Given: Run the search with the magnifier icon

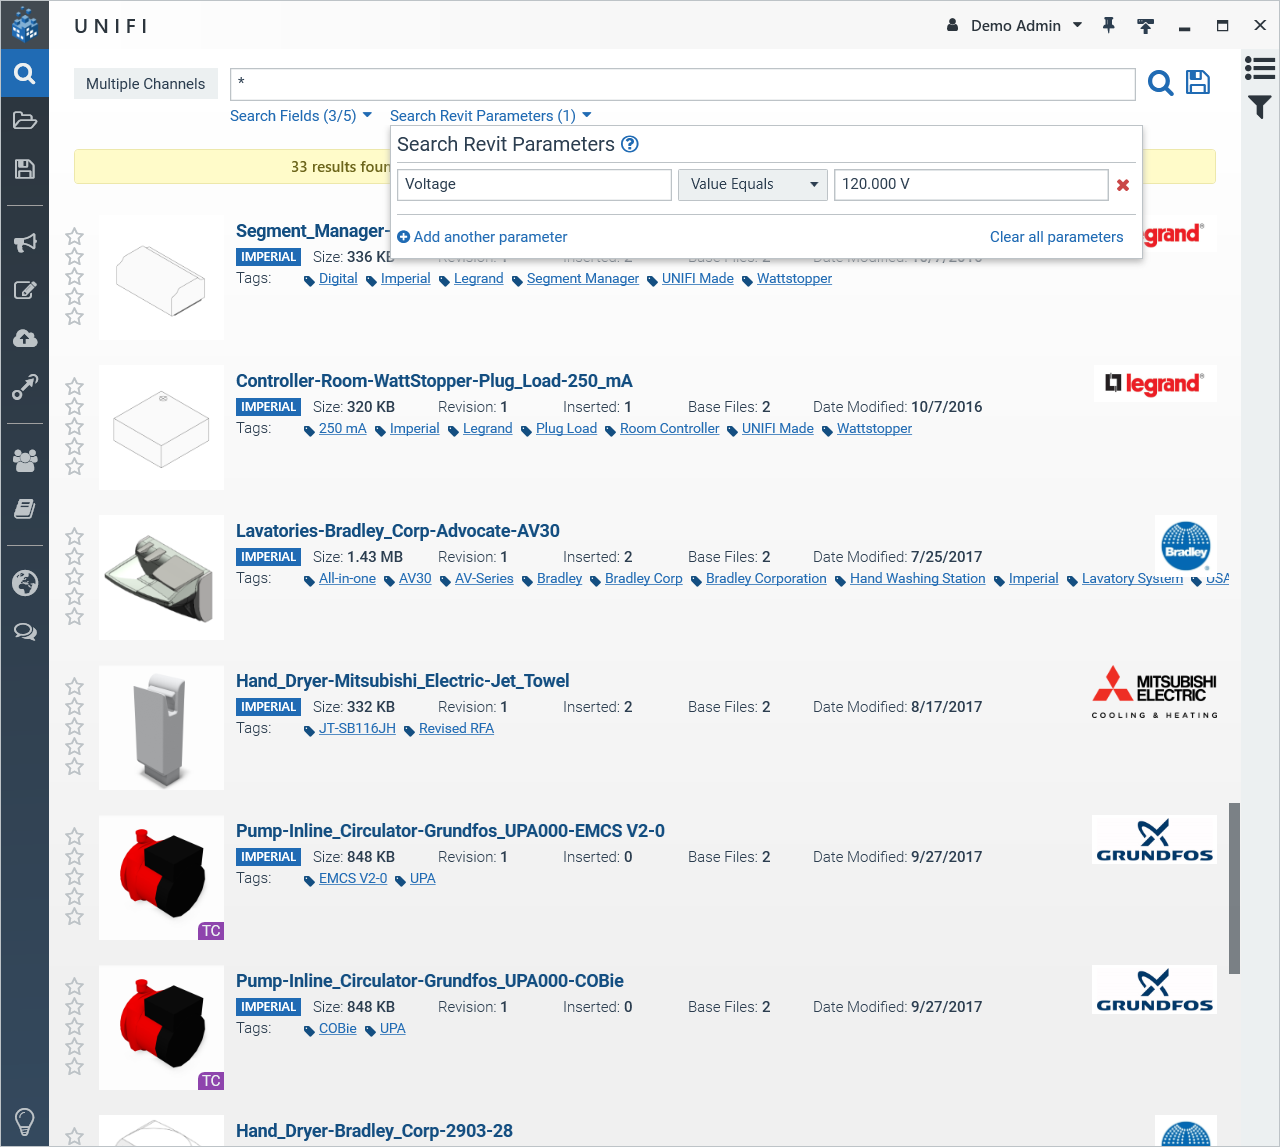Looking at the screenshot, I should pos(1160,83).
